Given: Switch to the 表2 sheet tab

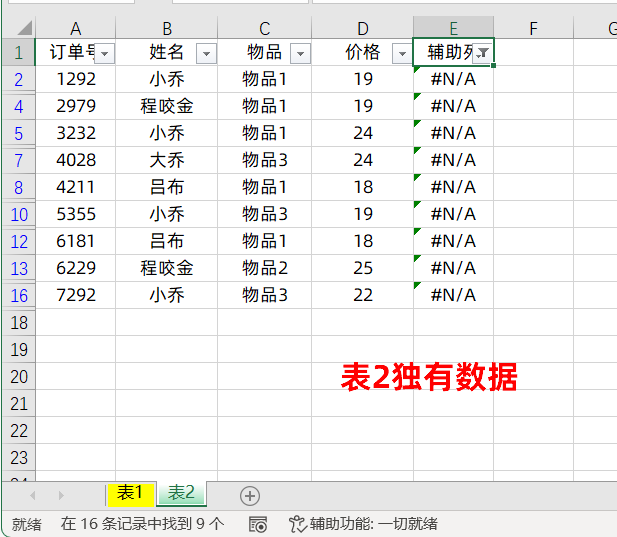Looking at the screenshot, I should [x=181, y=493].
